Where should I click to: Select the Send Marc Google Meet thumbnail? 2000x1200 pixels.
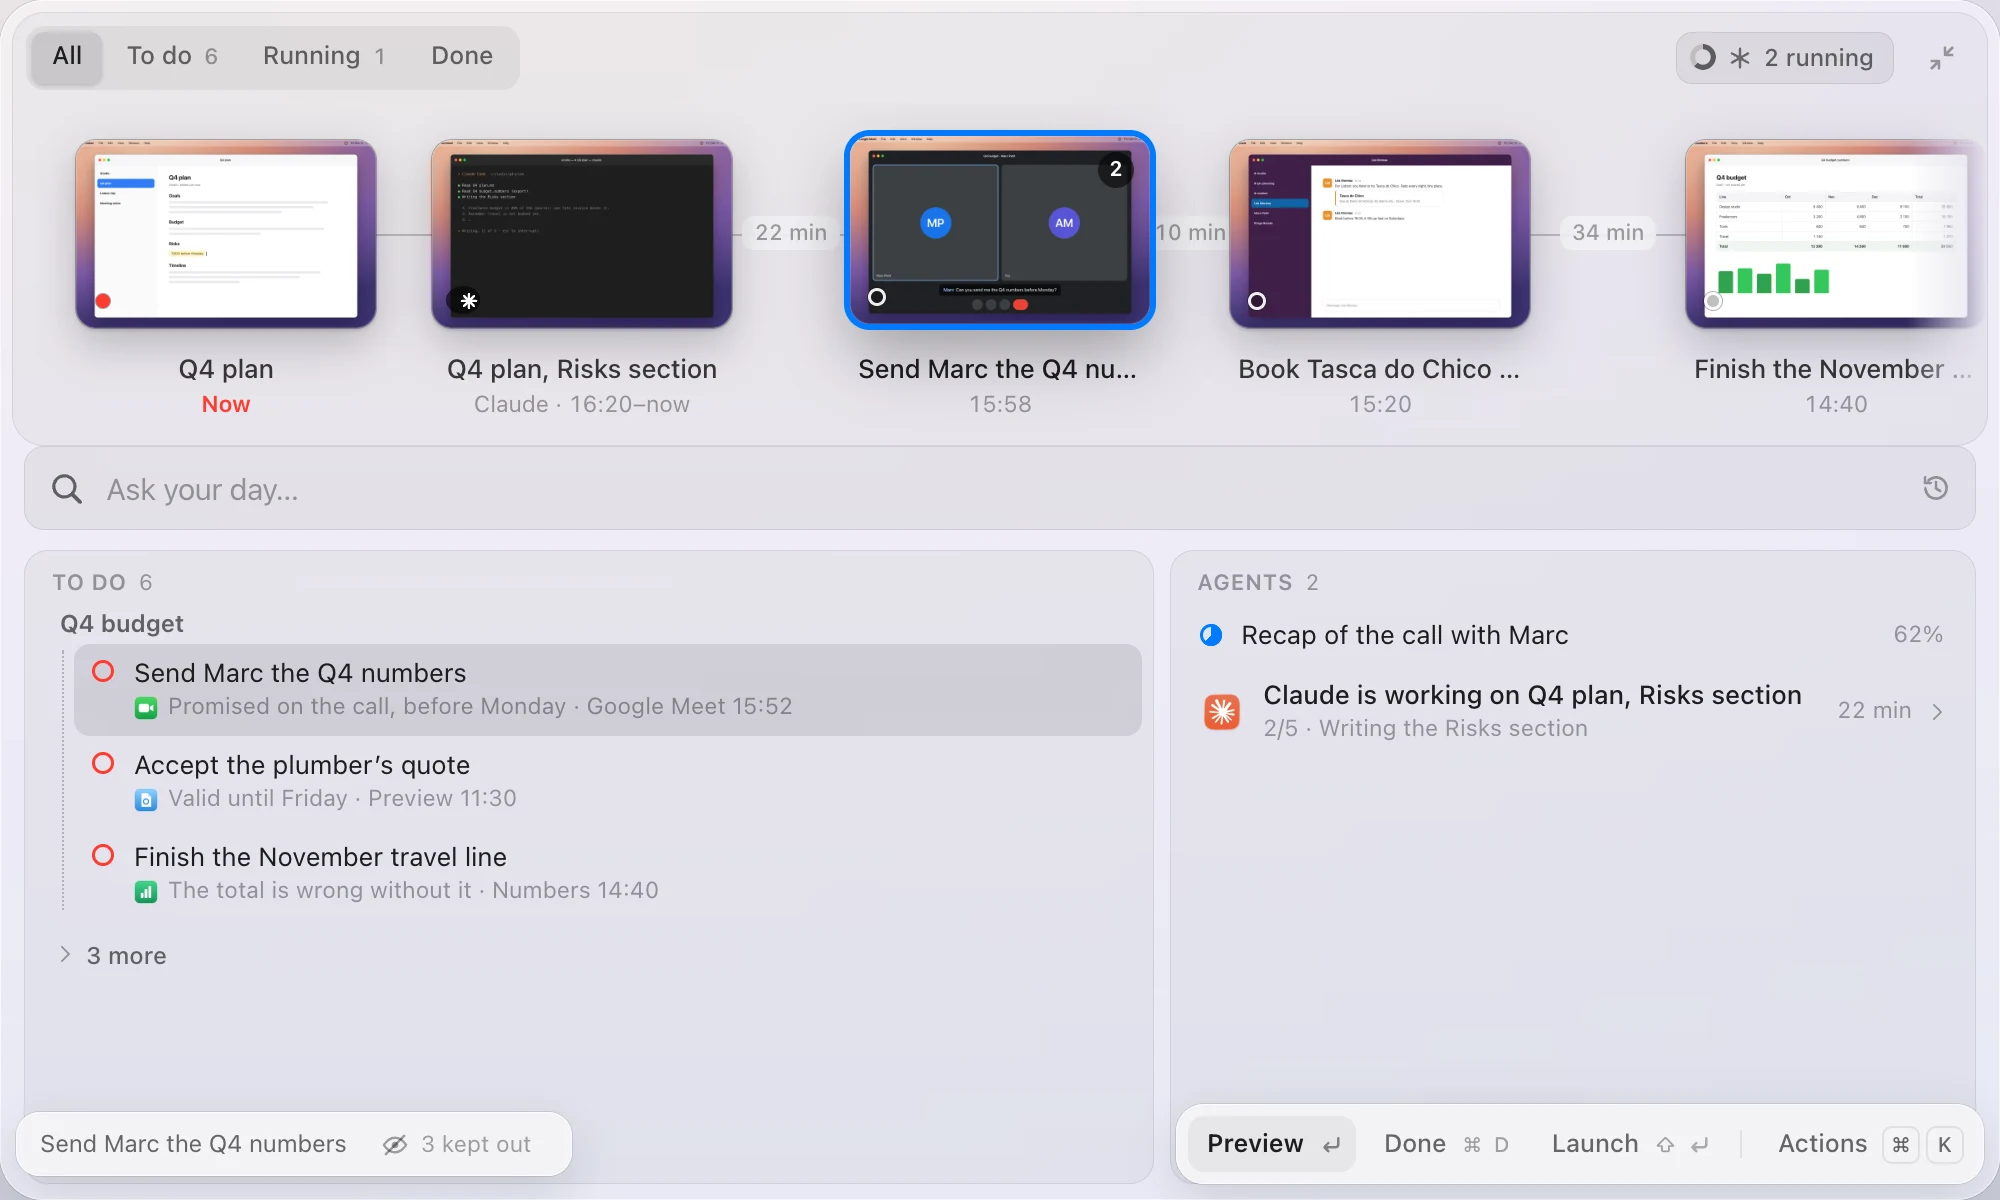point(1000,230)
